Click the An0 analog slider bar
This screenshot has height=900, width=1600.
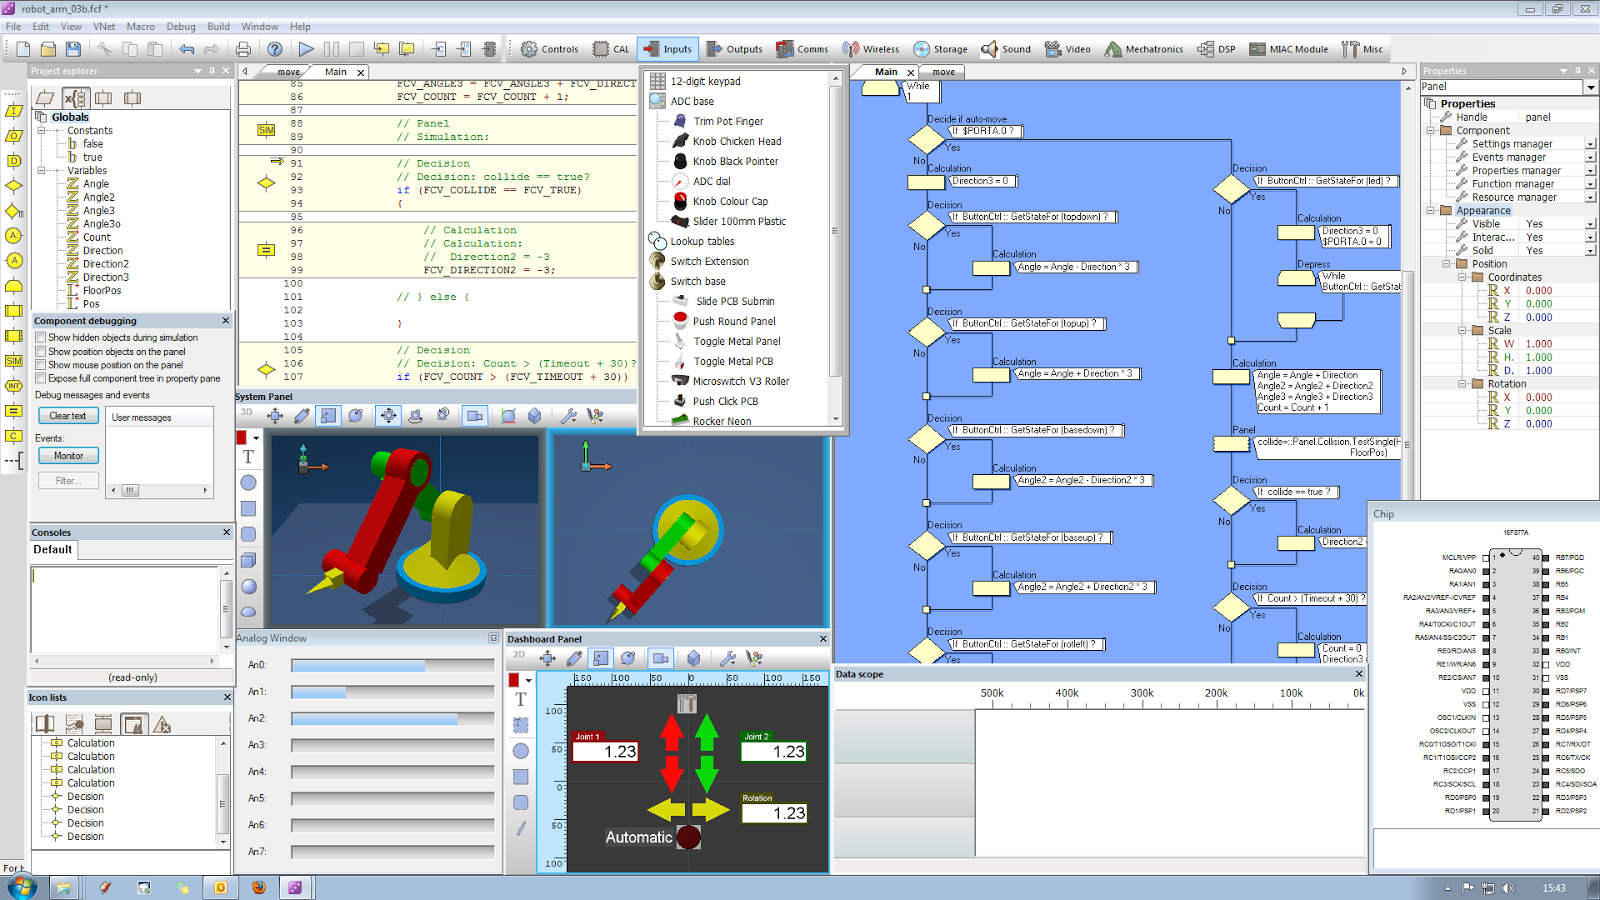[393, 665]
